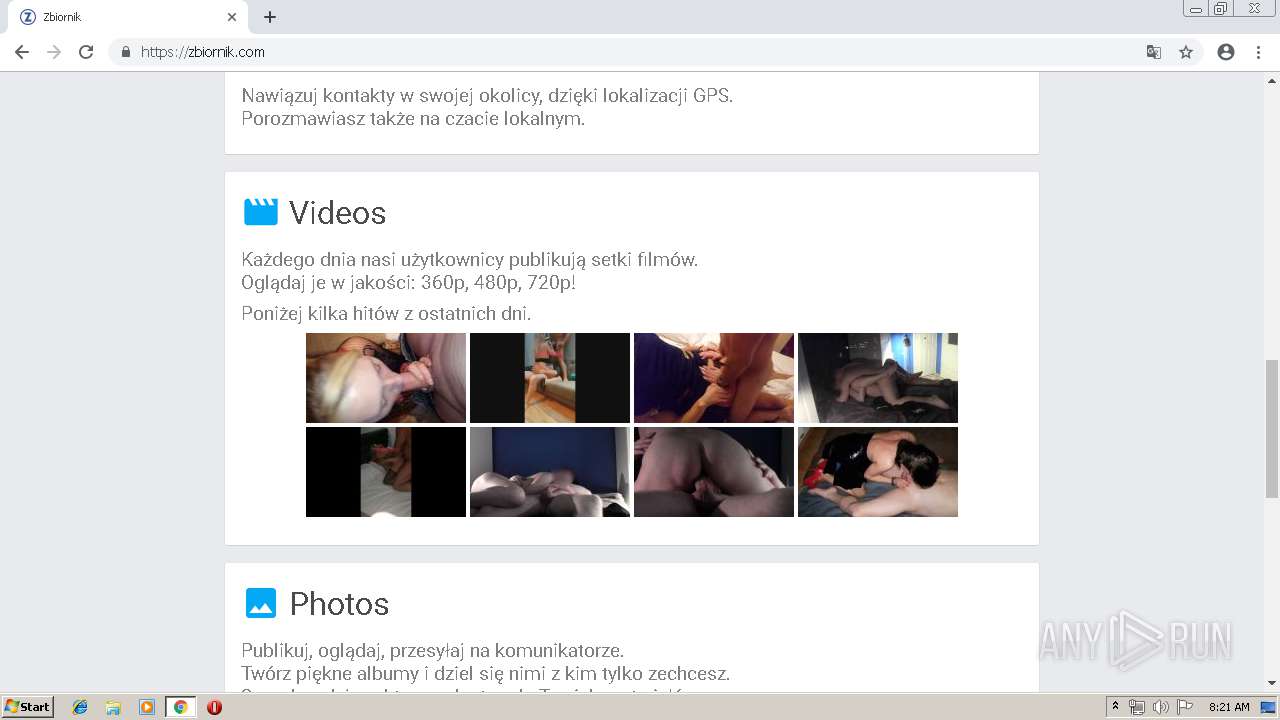Viewport: 1280px width, 720px height.
Task: Click the page scrollbar thumb
Action: pyautogui.click(x=1272, y=428)
